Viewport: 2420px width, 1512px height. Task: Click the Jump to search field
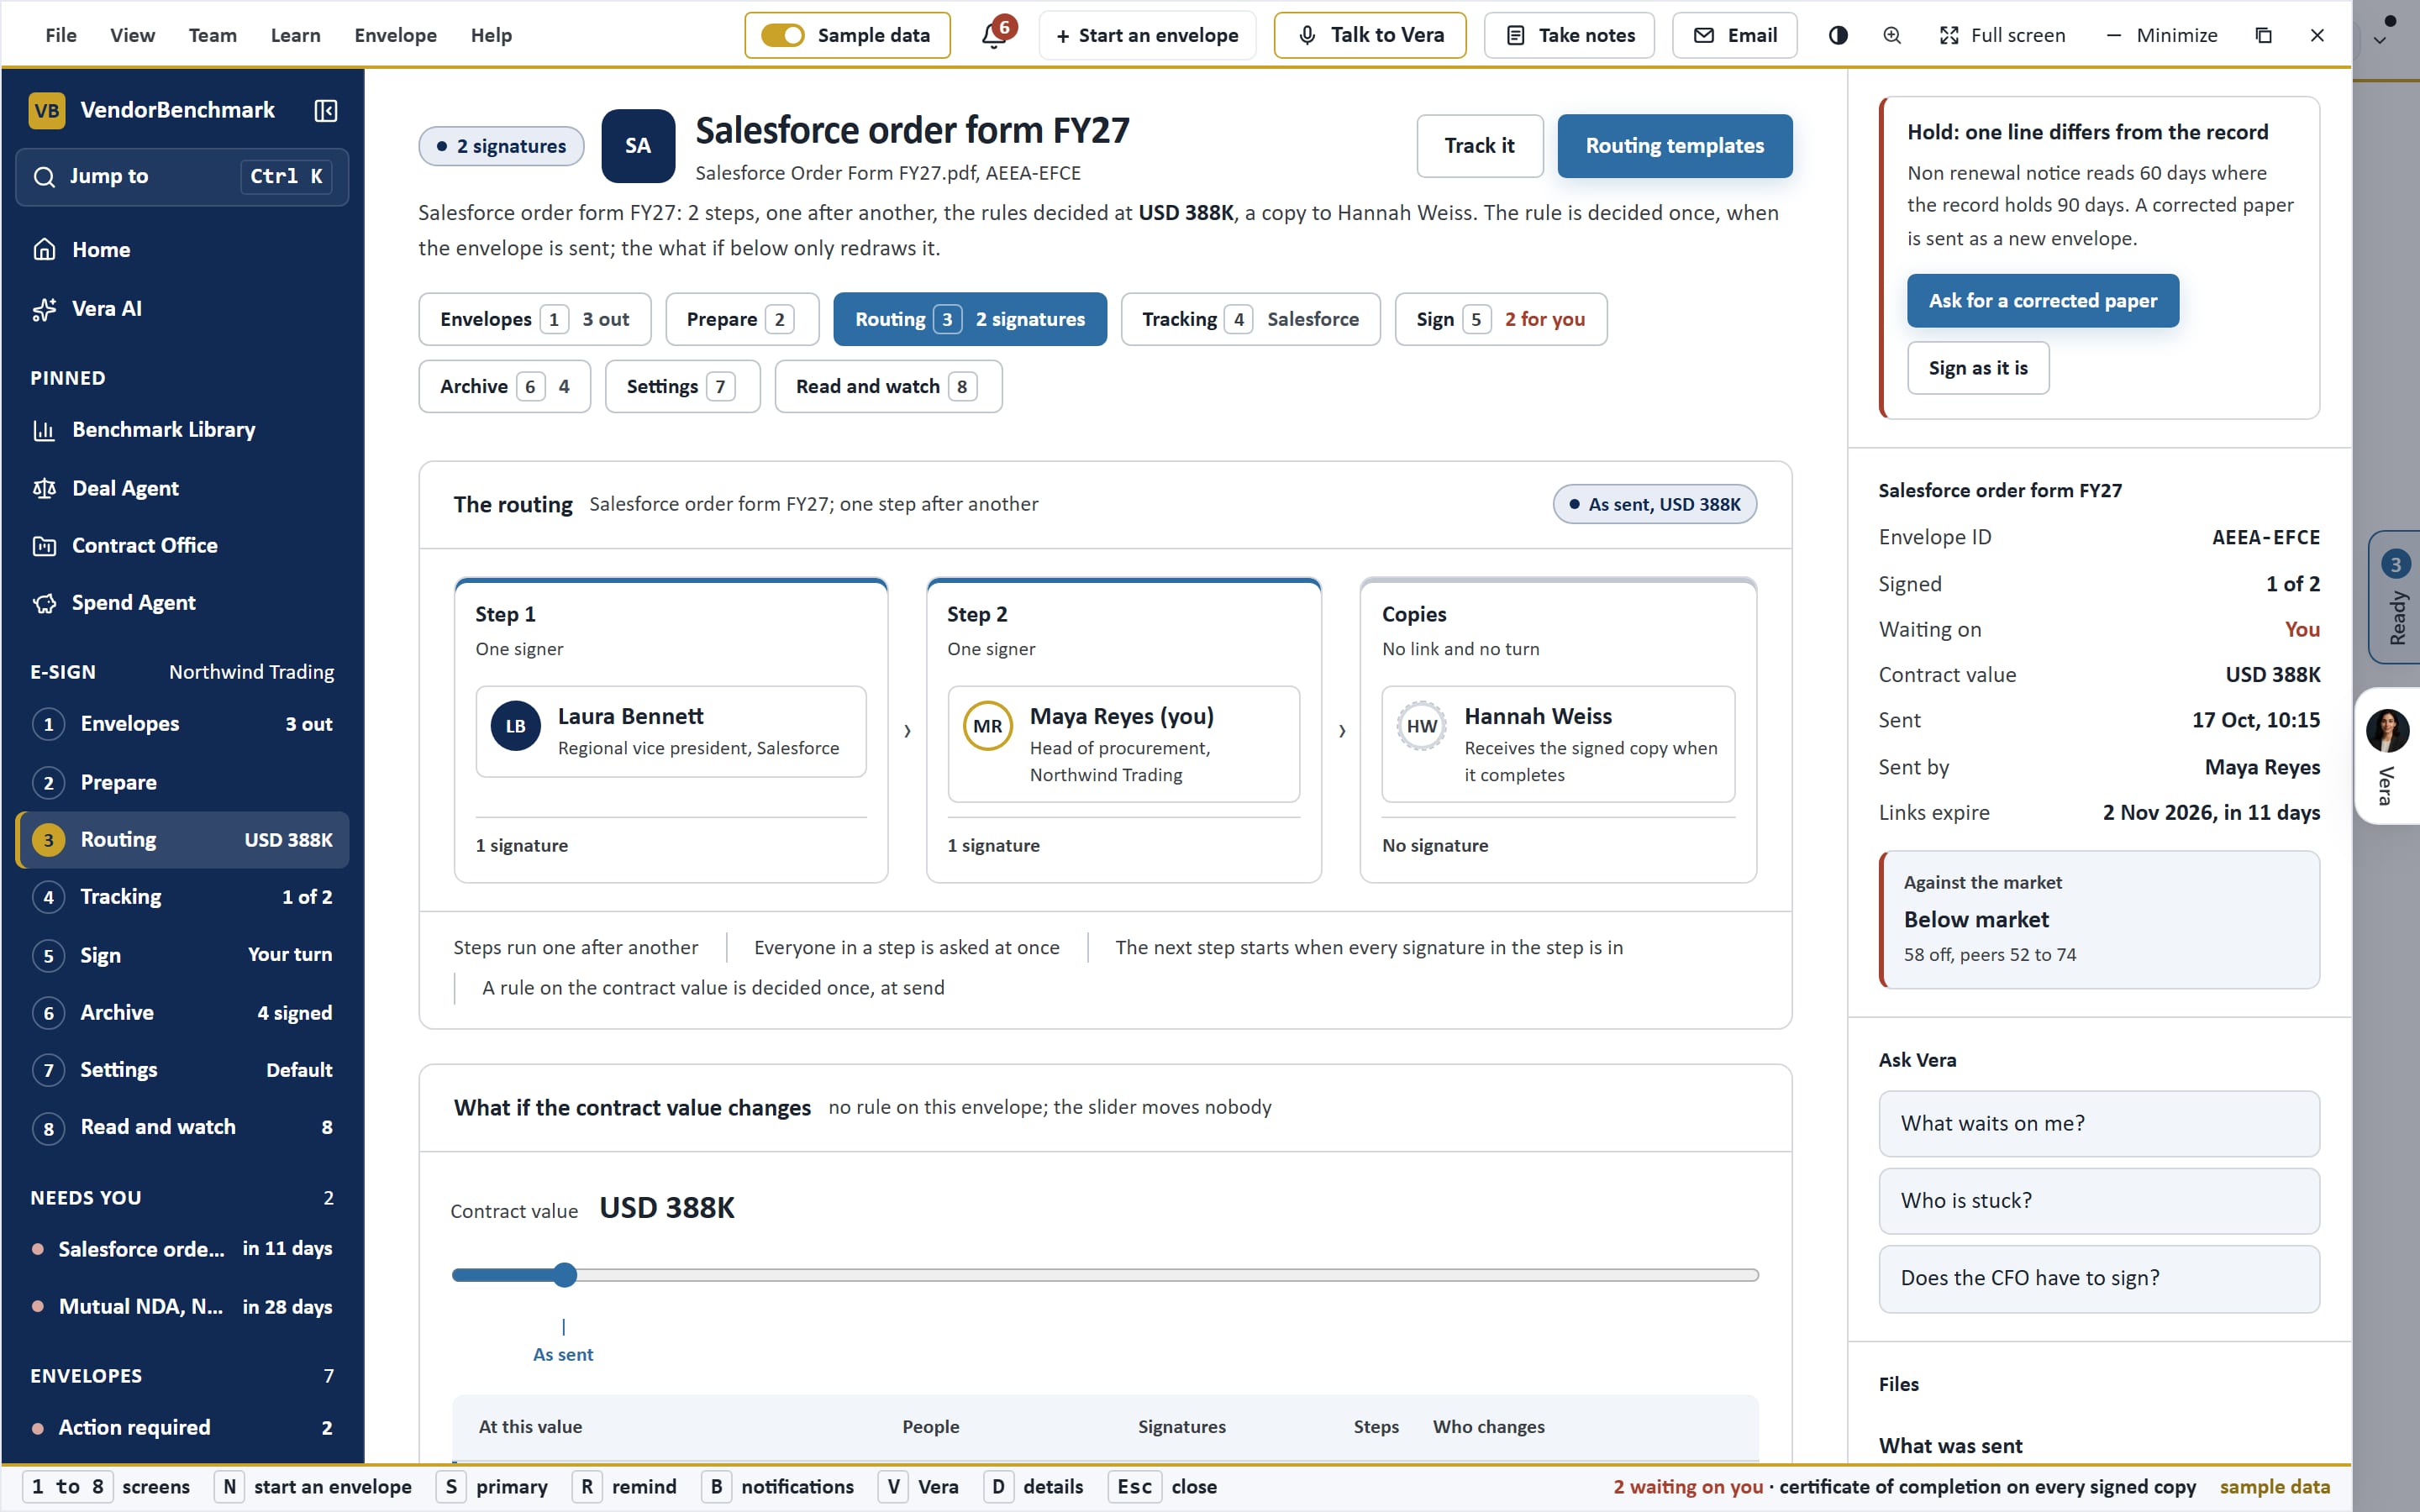pos(182,177)
